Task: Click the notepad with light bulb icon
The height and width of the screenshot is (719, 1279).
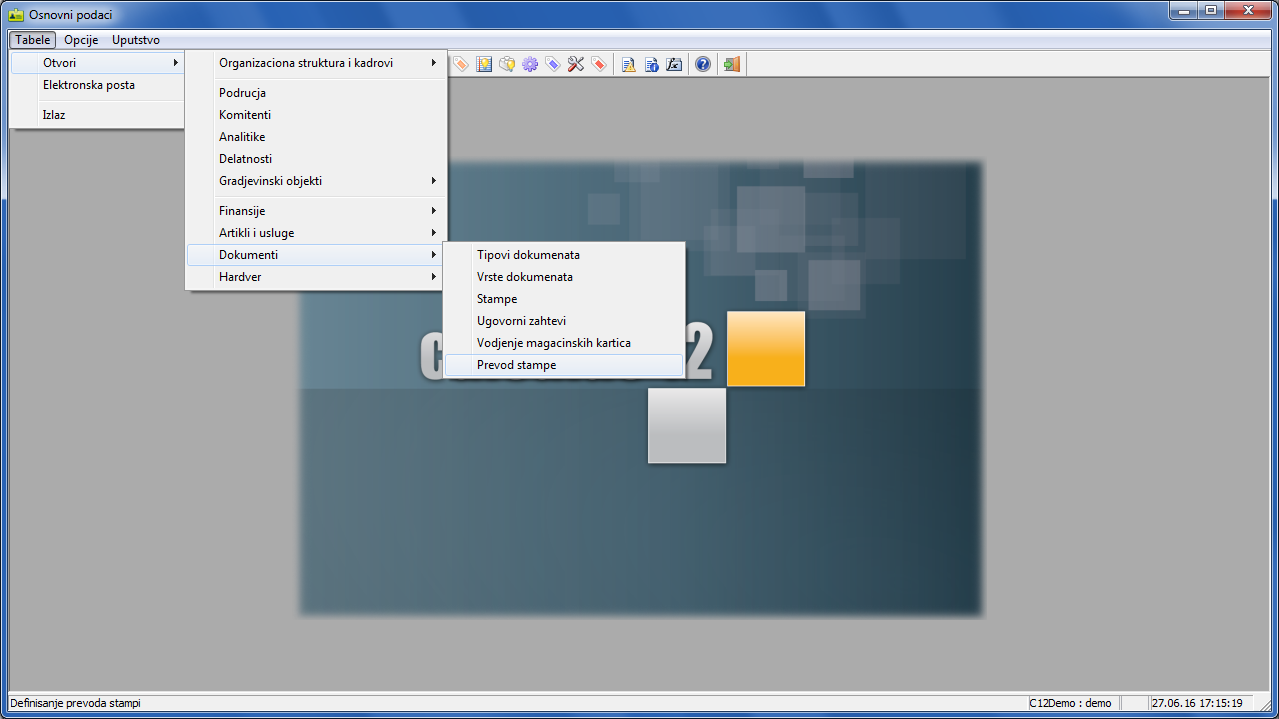Action: click(484, 64)
